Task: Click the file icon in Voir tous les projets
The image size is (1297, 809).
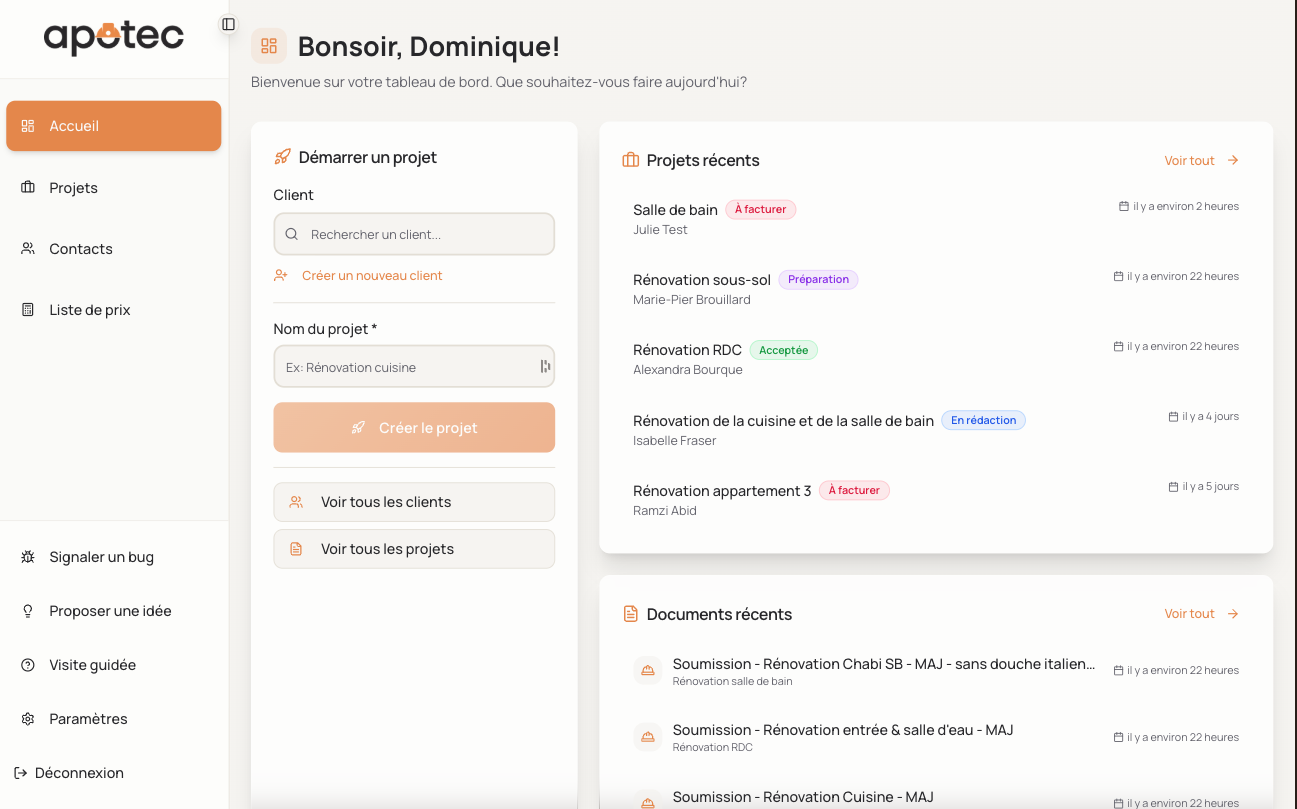Action: coord(296,549)
